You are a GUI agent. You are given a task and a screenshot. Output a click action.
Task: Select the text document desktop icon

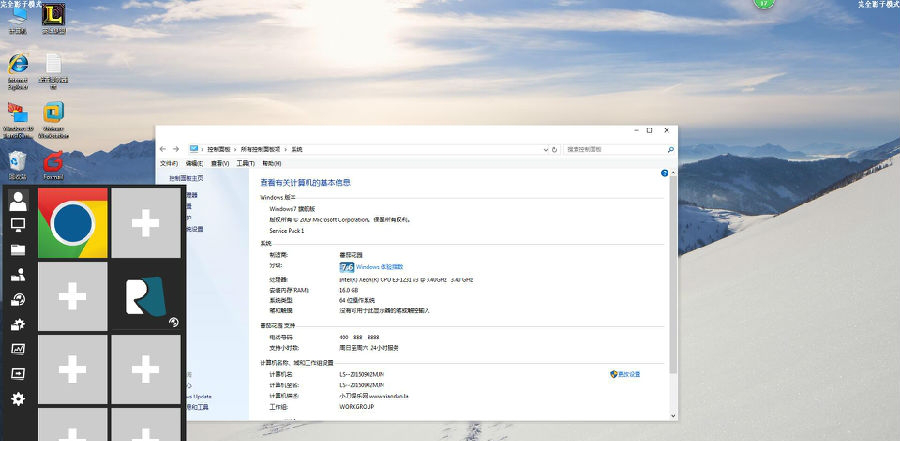click(x=53, y=71)
